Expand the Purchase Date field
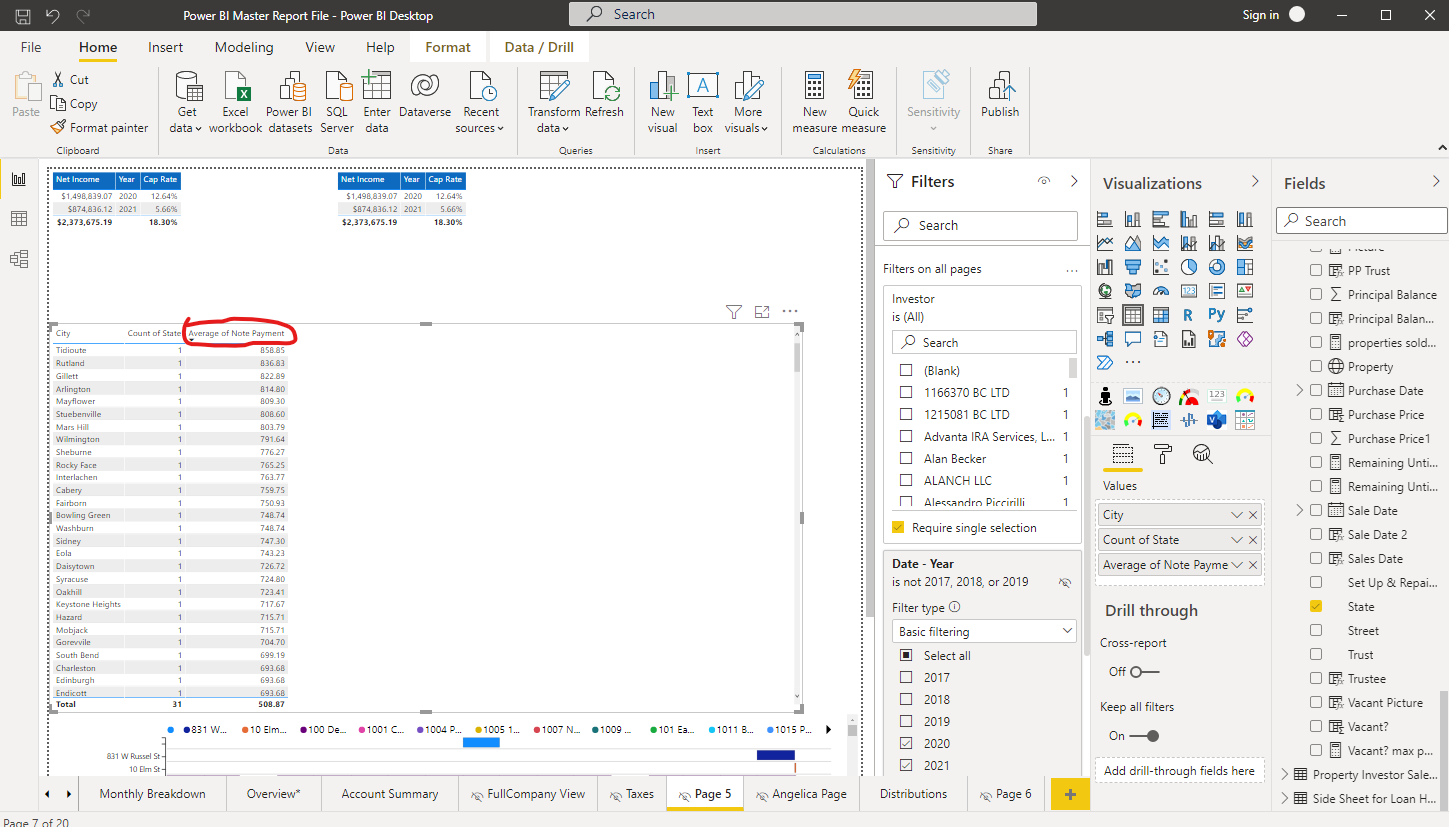The height and width of the screenshot is (827, 1449). [1300, 390]
